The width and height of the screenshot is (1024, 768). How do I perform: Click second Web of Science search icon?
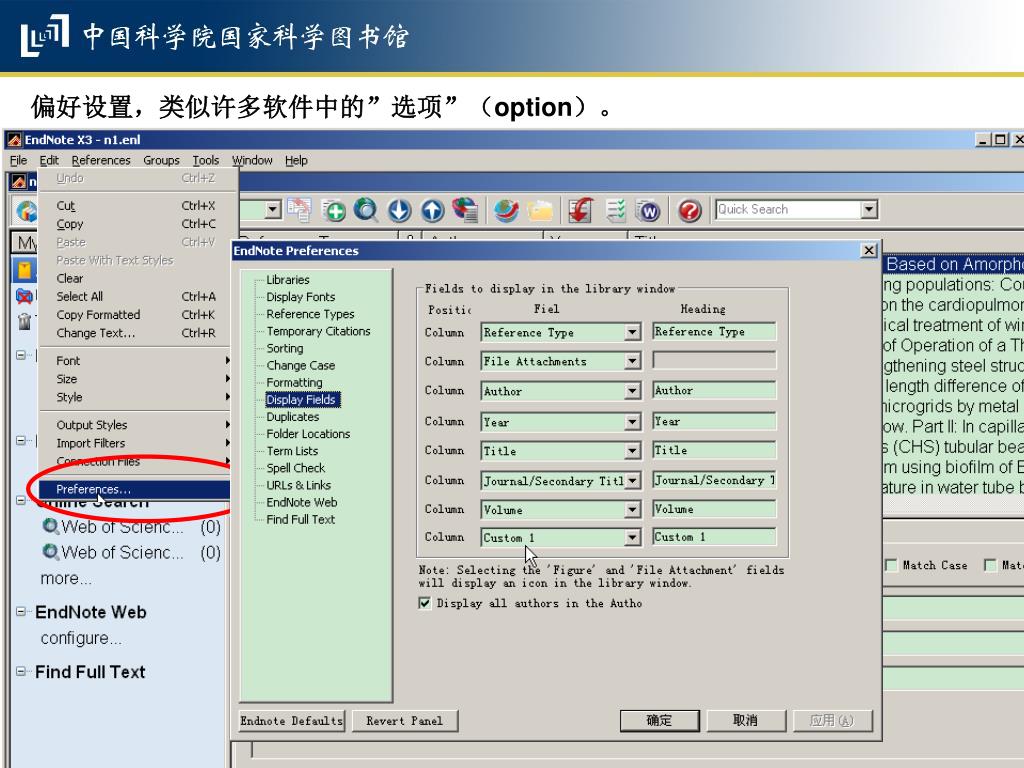click(50, 552)
